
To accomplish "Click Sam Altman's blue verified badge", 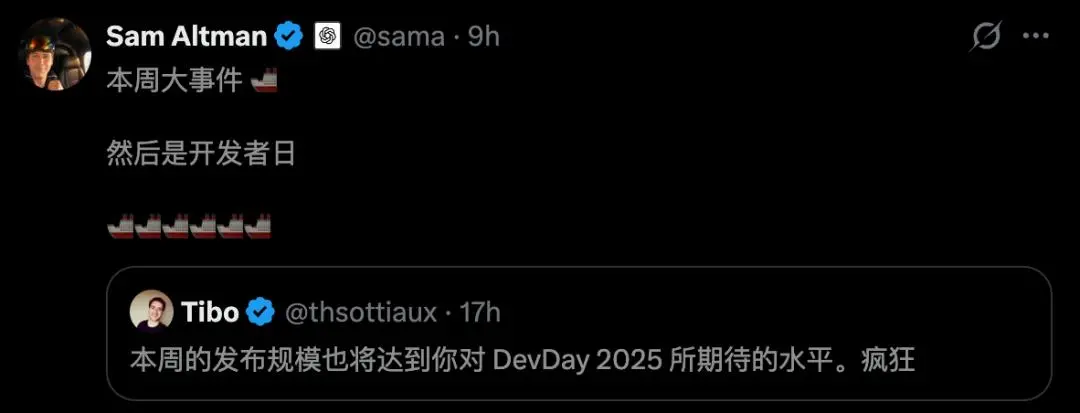I will coord(289,36).
